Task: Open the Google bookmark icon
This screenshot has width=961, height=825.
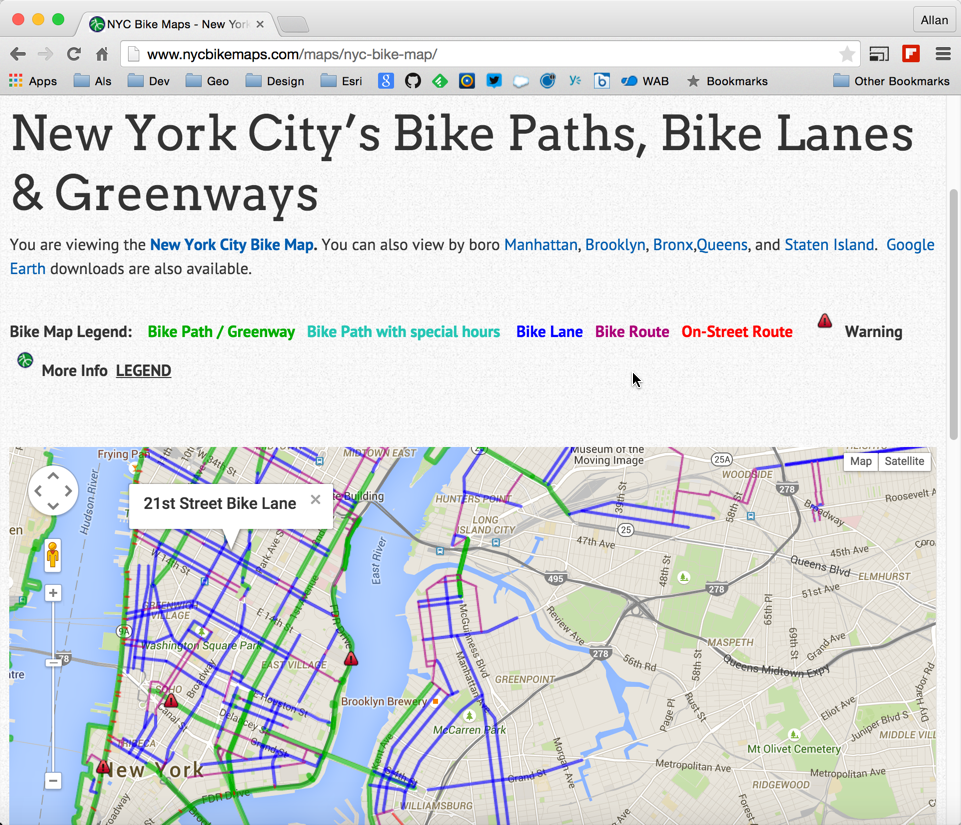Action: (386, 81)
